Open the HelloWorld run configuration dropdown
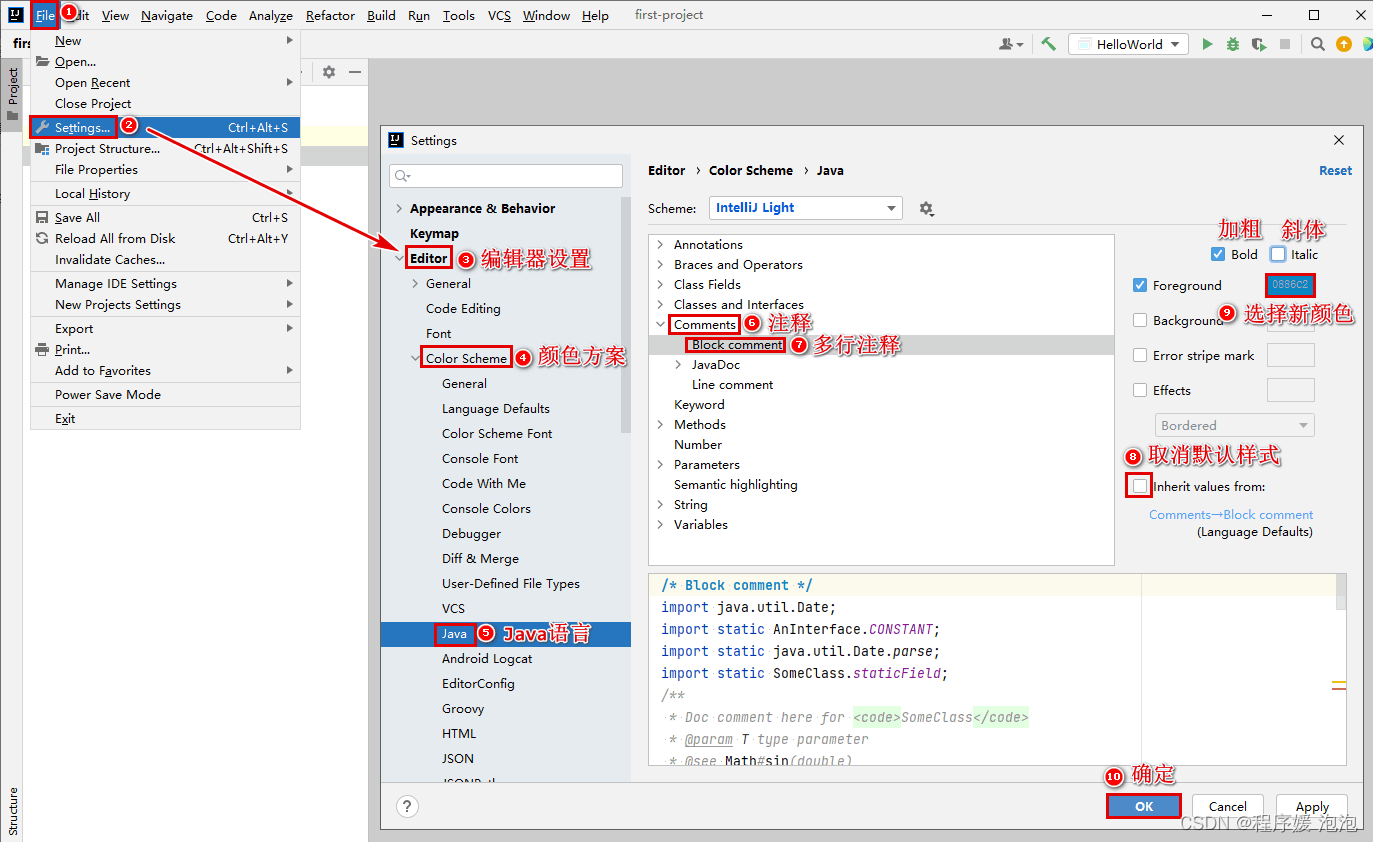 click(x=1128, y=44)
